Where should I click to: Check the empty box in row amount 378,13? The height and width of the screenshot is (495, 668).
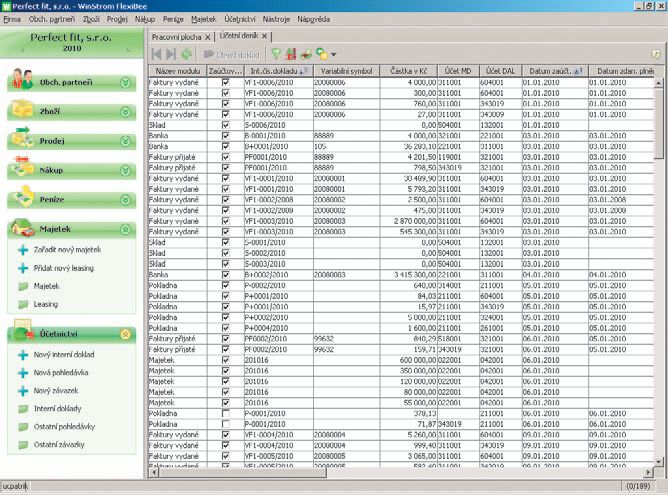225,414
